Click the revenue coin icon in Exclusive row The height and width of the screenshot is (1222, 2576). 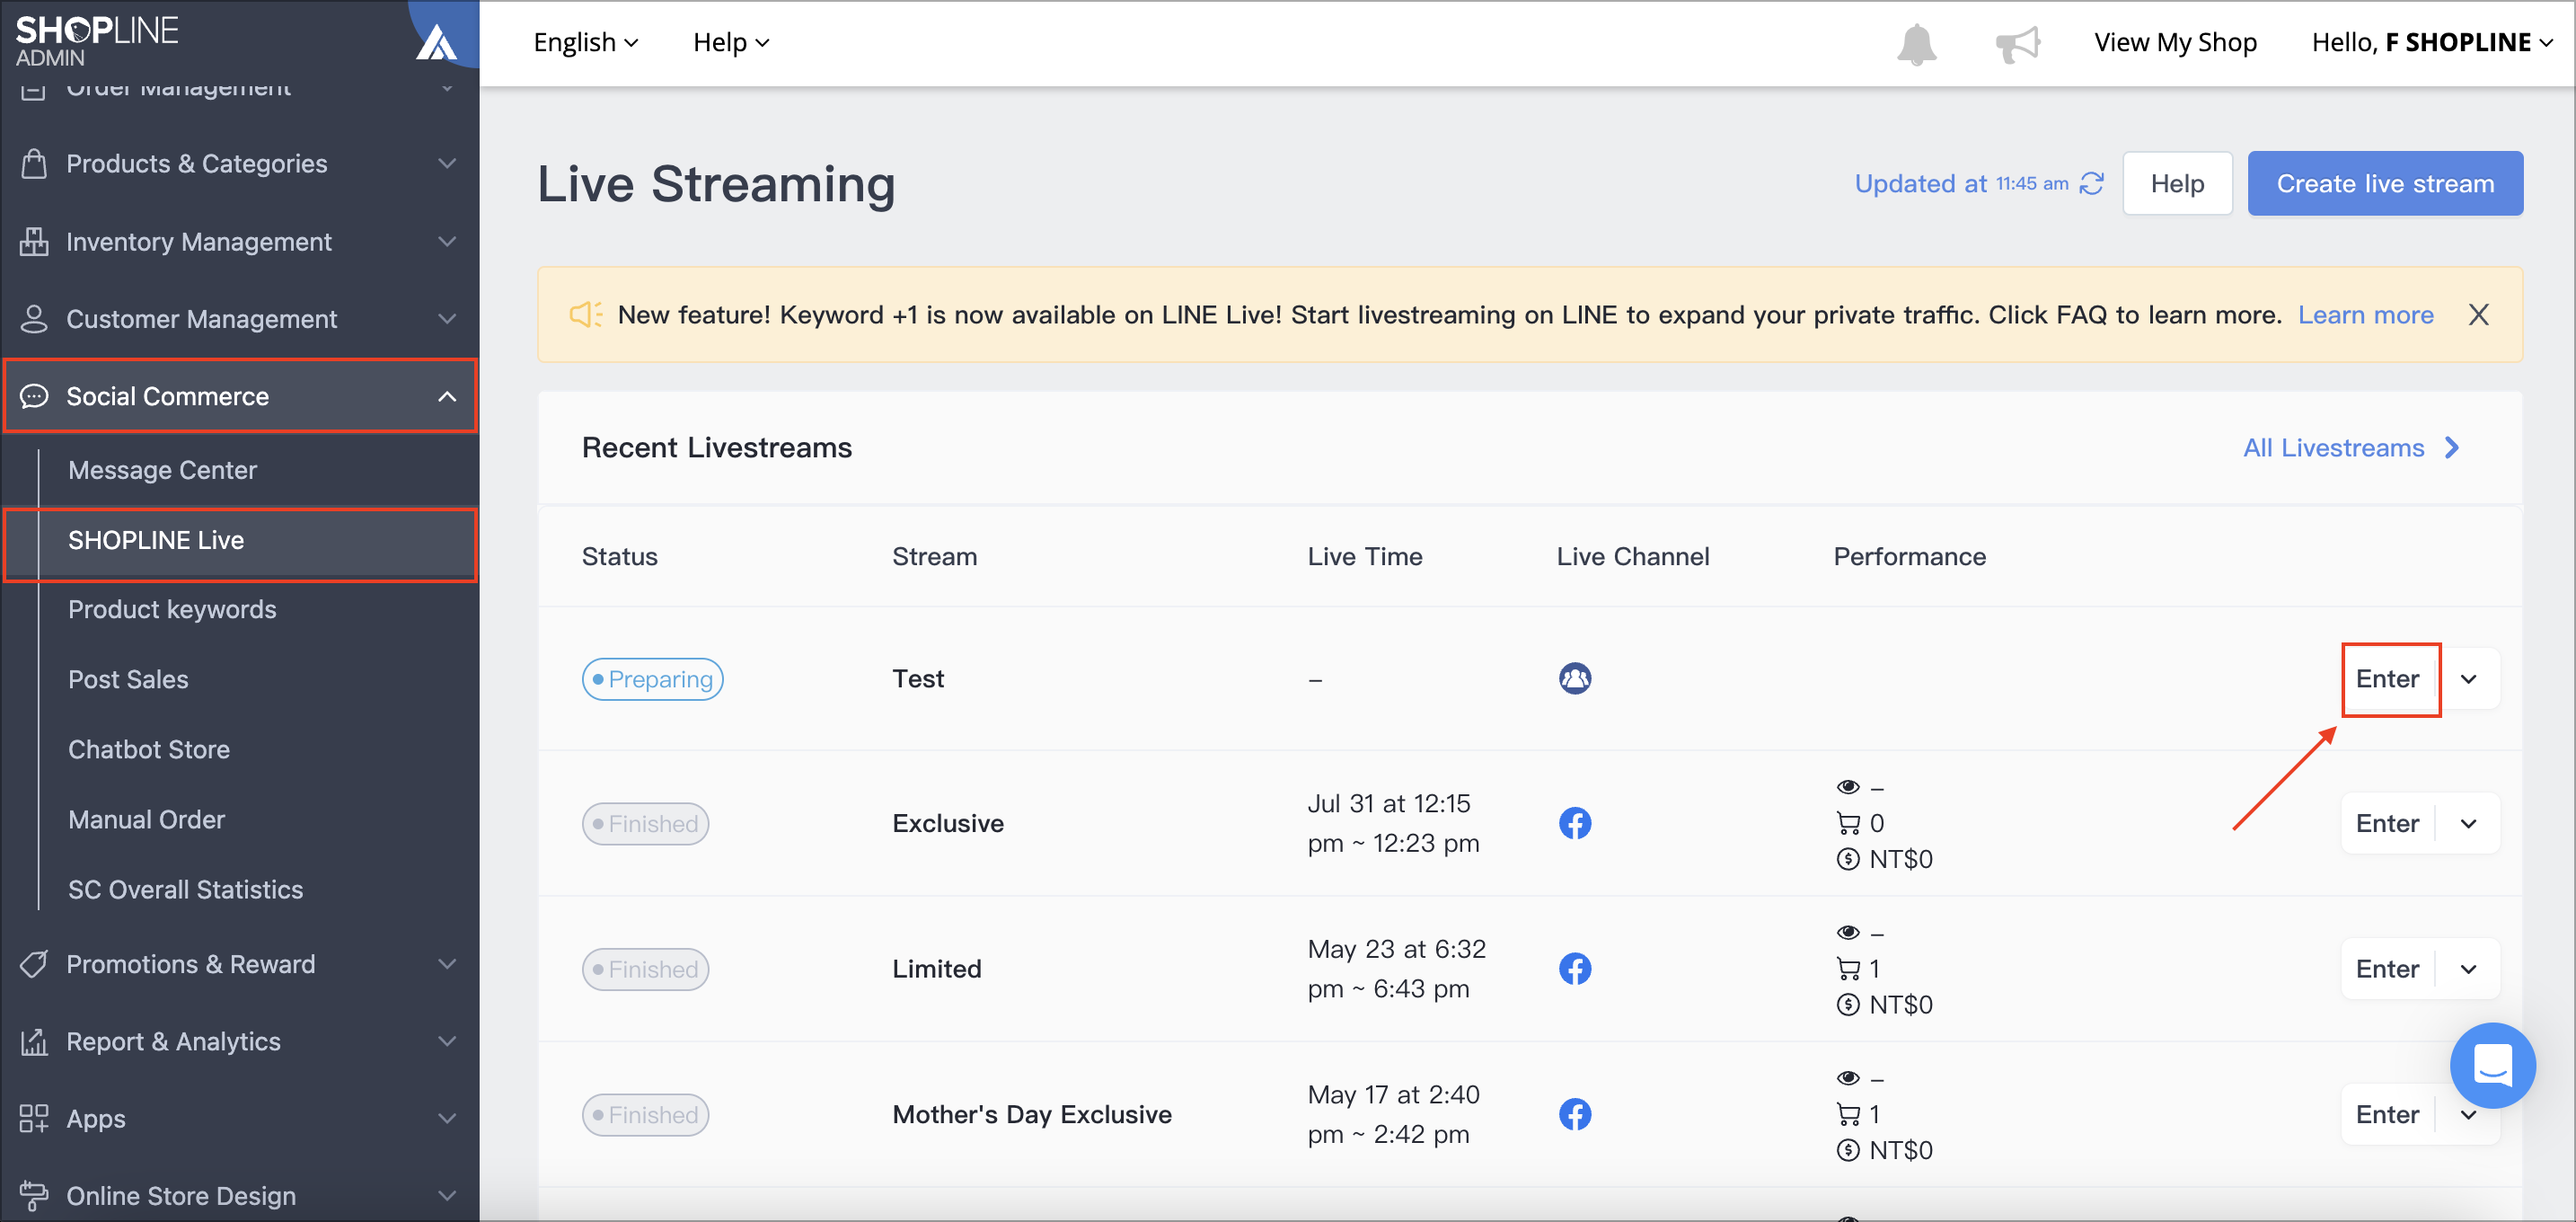1848,860
